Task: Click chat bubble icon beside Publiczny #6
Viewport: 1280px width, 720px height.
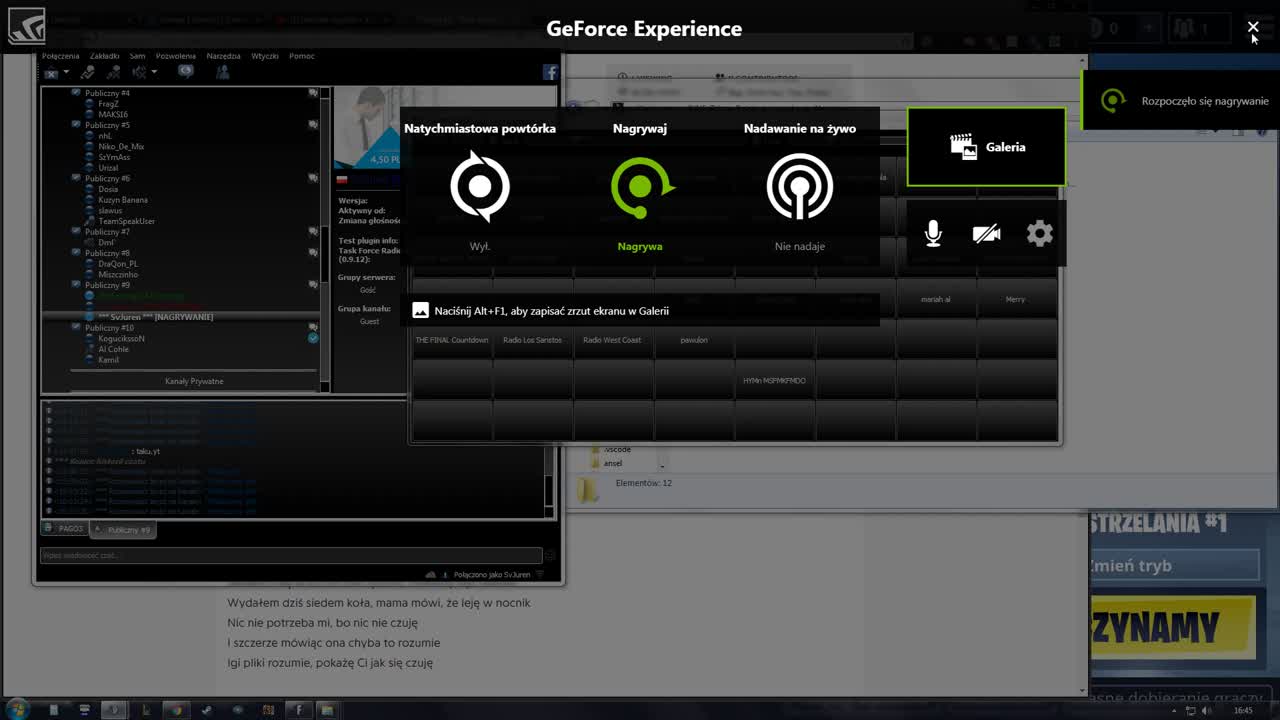Action: click(313, 178)
